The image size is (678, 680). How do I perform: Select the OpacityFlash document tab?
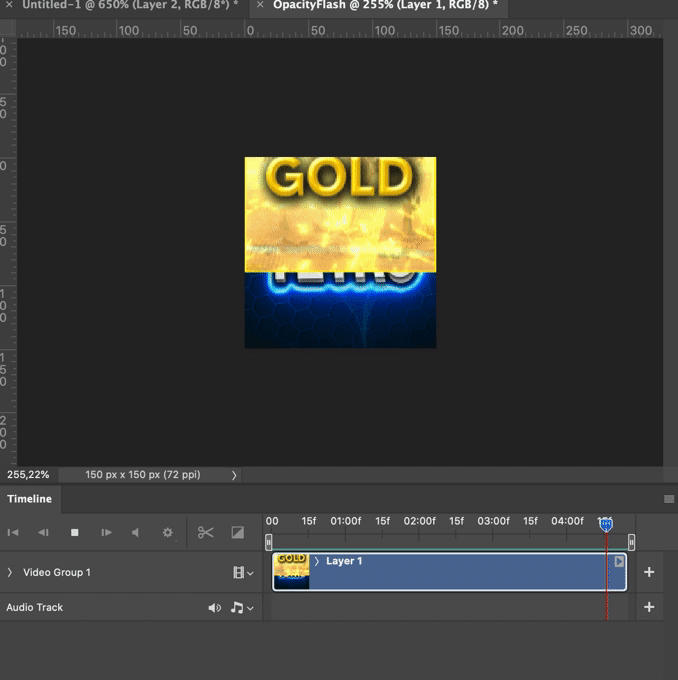point(385,5)
